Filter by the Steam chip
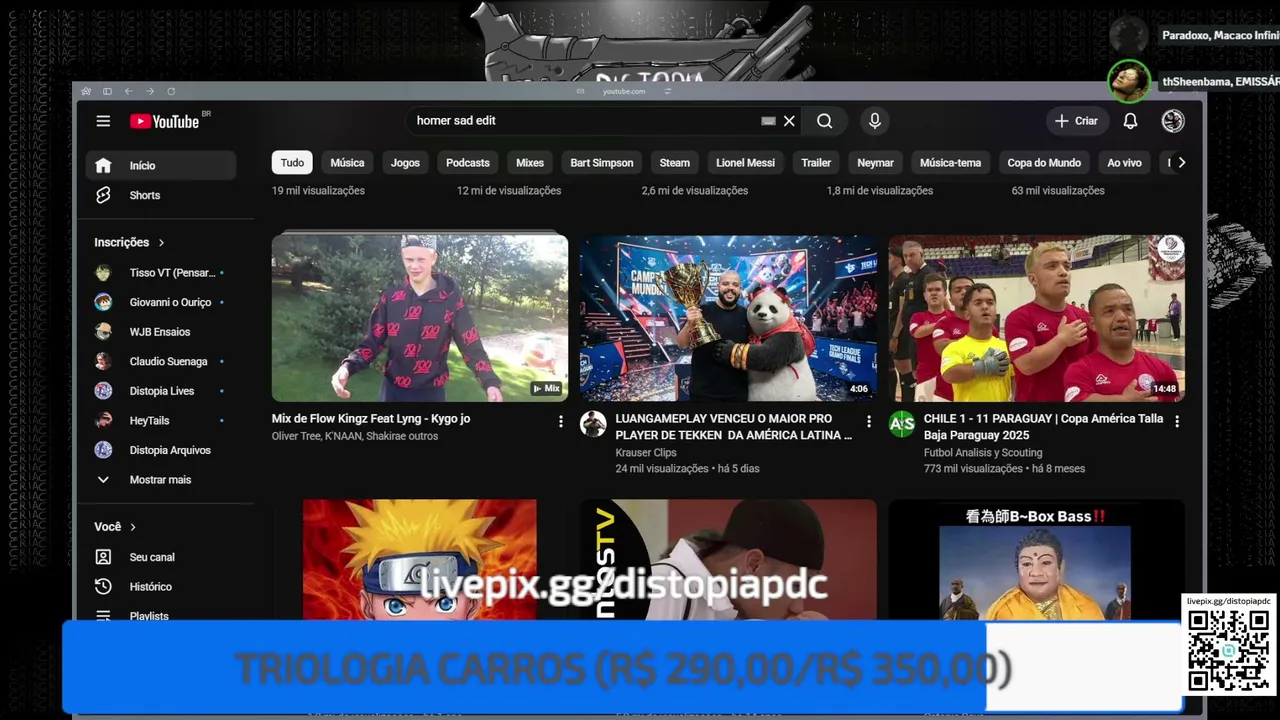The width and height of the screenshot is (1280, 720). point(675,163)
